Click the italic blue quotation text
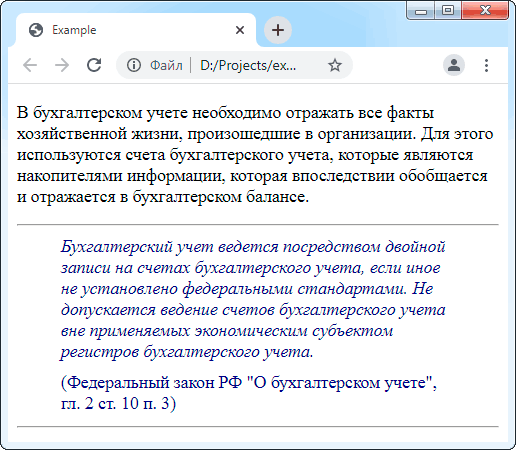 click(x=253, y=299)
